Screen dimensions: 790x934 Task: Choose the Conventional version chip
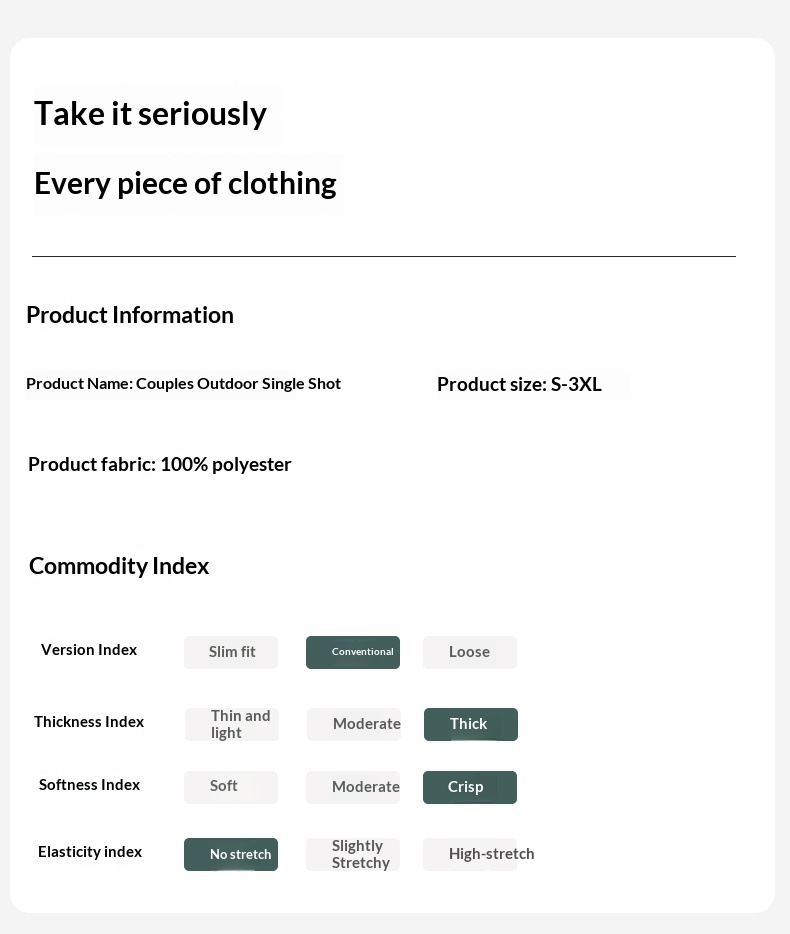(353, 652)
